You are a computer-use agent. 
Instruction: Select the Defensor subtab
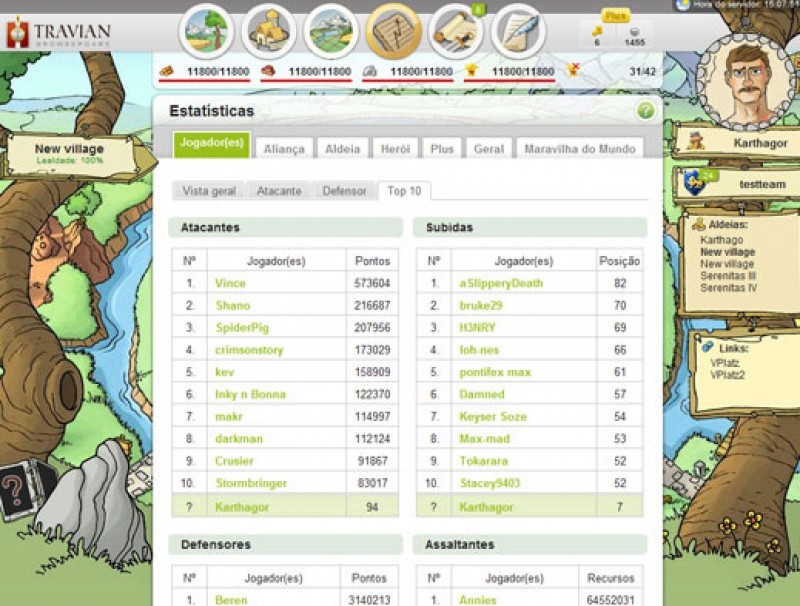(344, 191)
